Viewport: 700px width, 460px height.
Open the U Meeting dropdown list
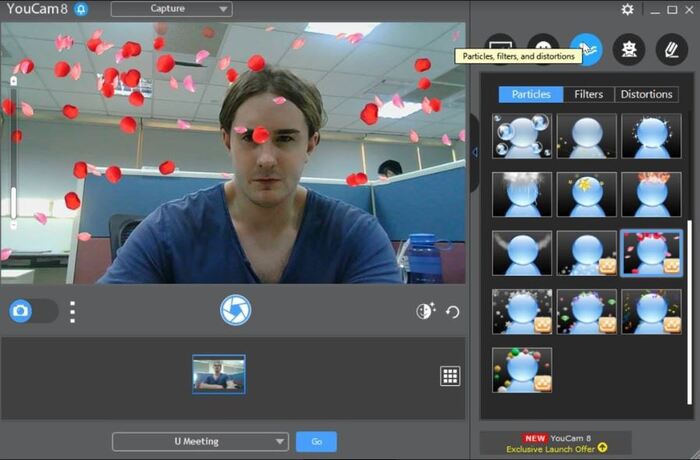pos(200,441)
